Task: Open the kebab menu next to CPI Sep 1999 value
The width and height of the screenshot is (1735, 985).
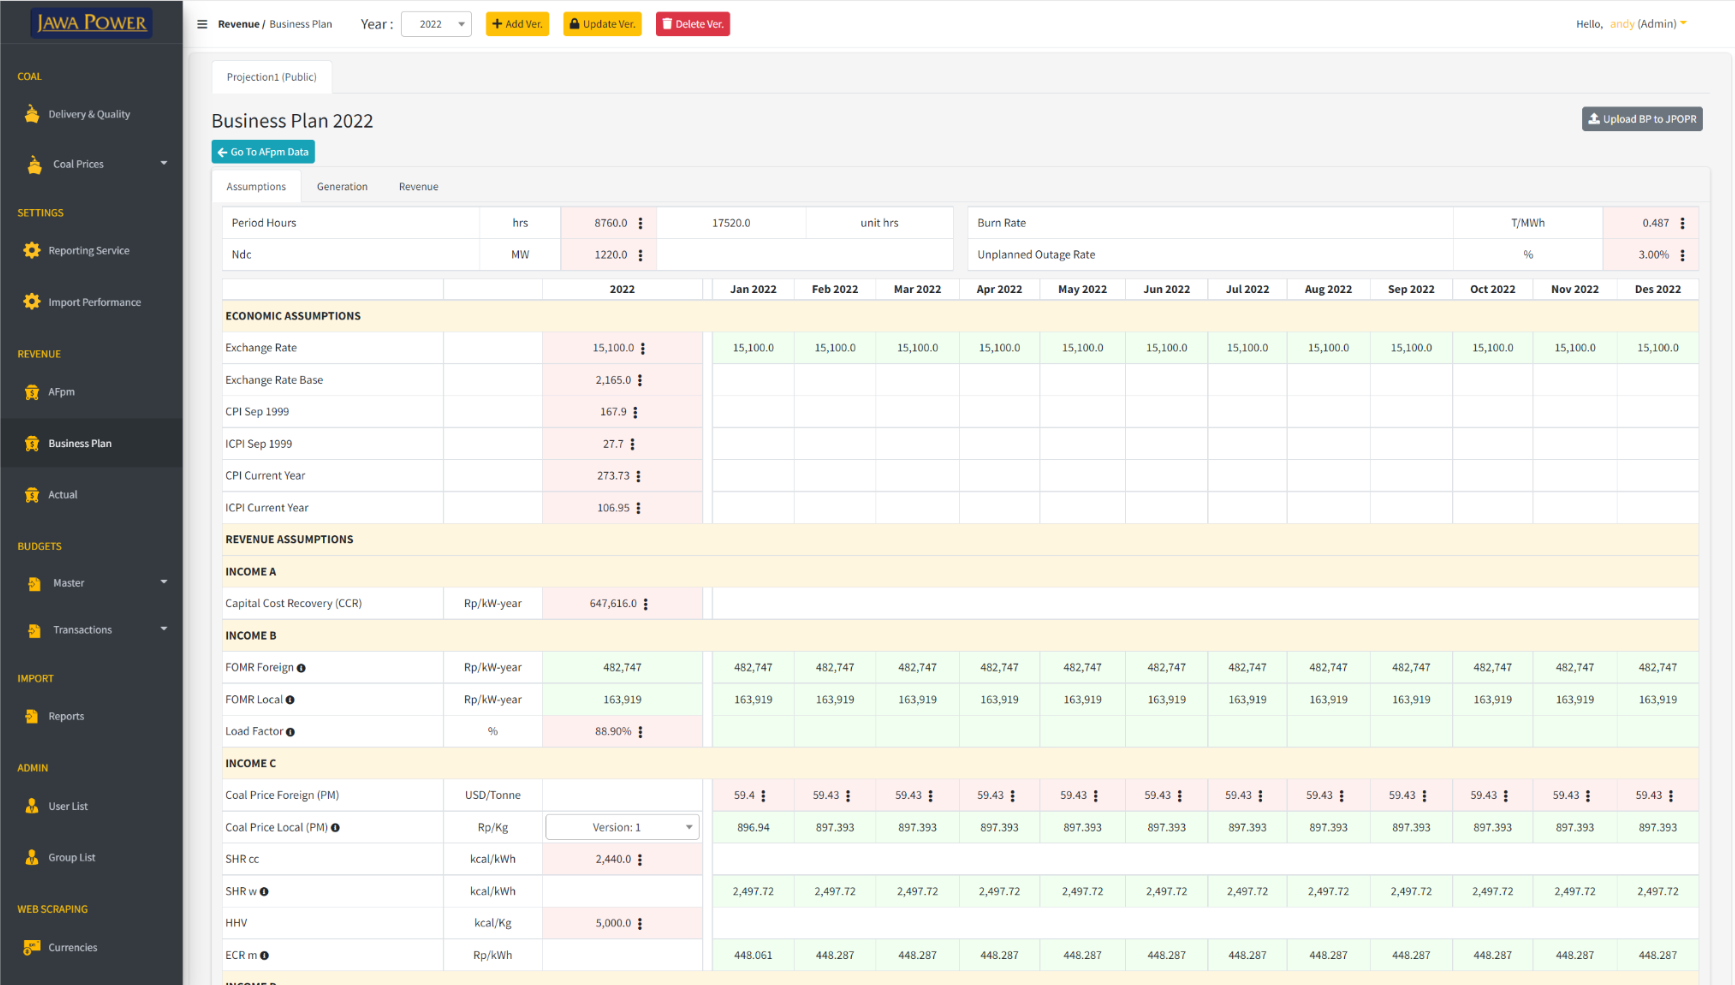Action: point(635,412)
